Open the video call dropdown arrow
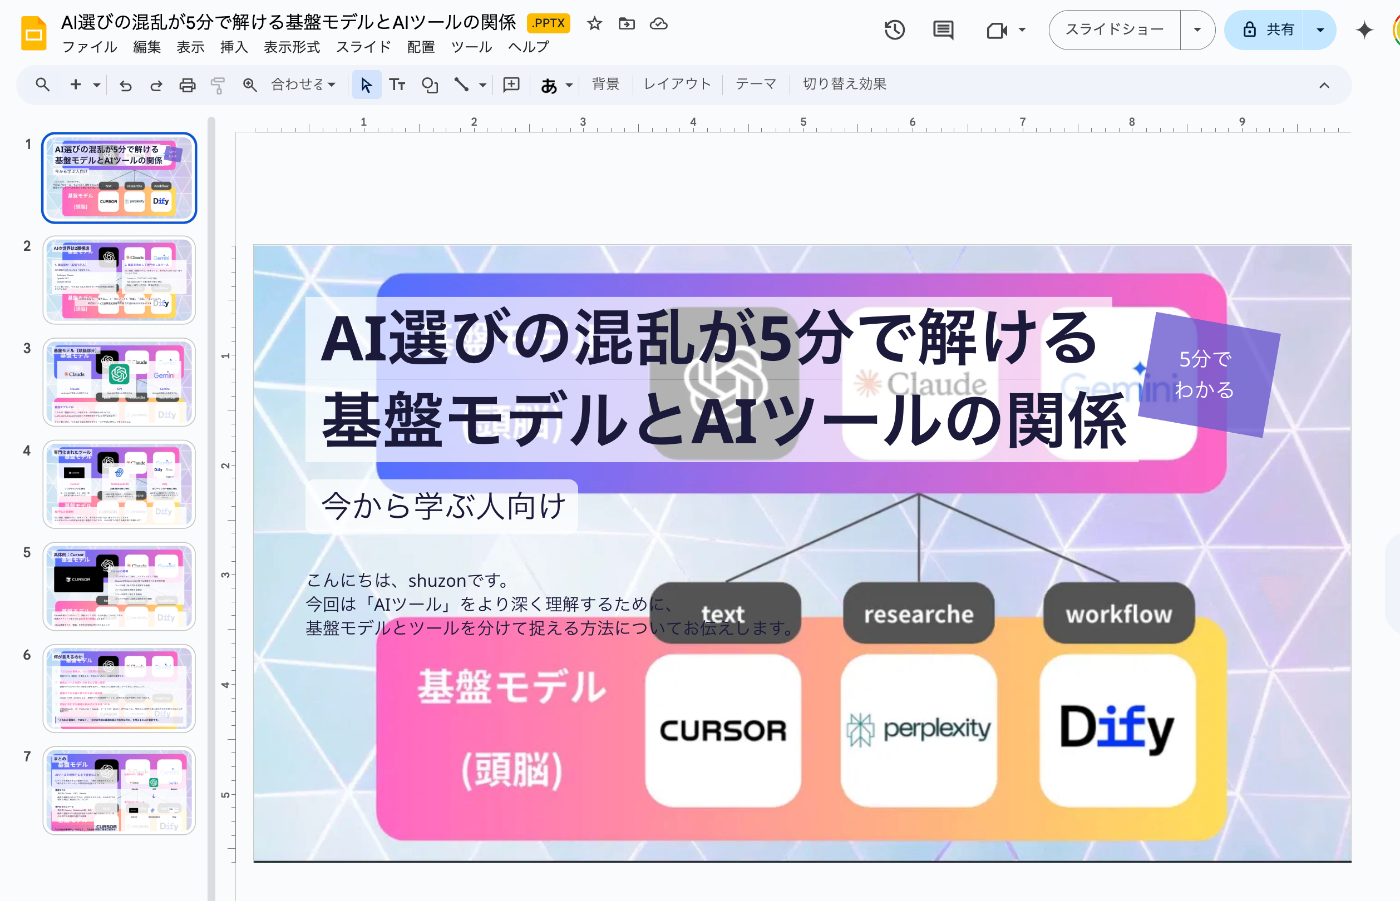 [x=1021, y=30]
